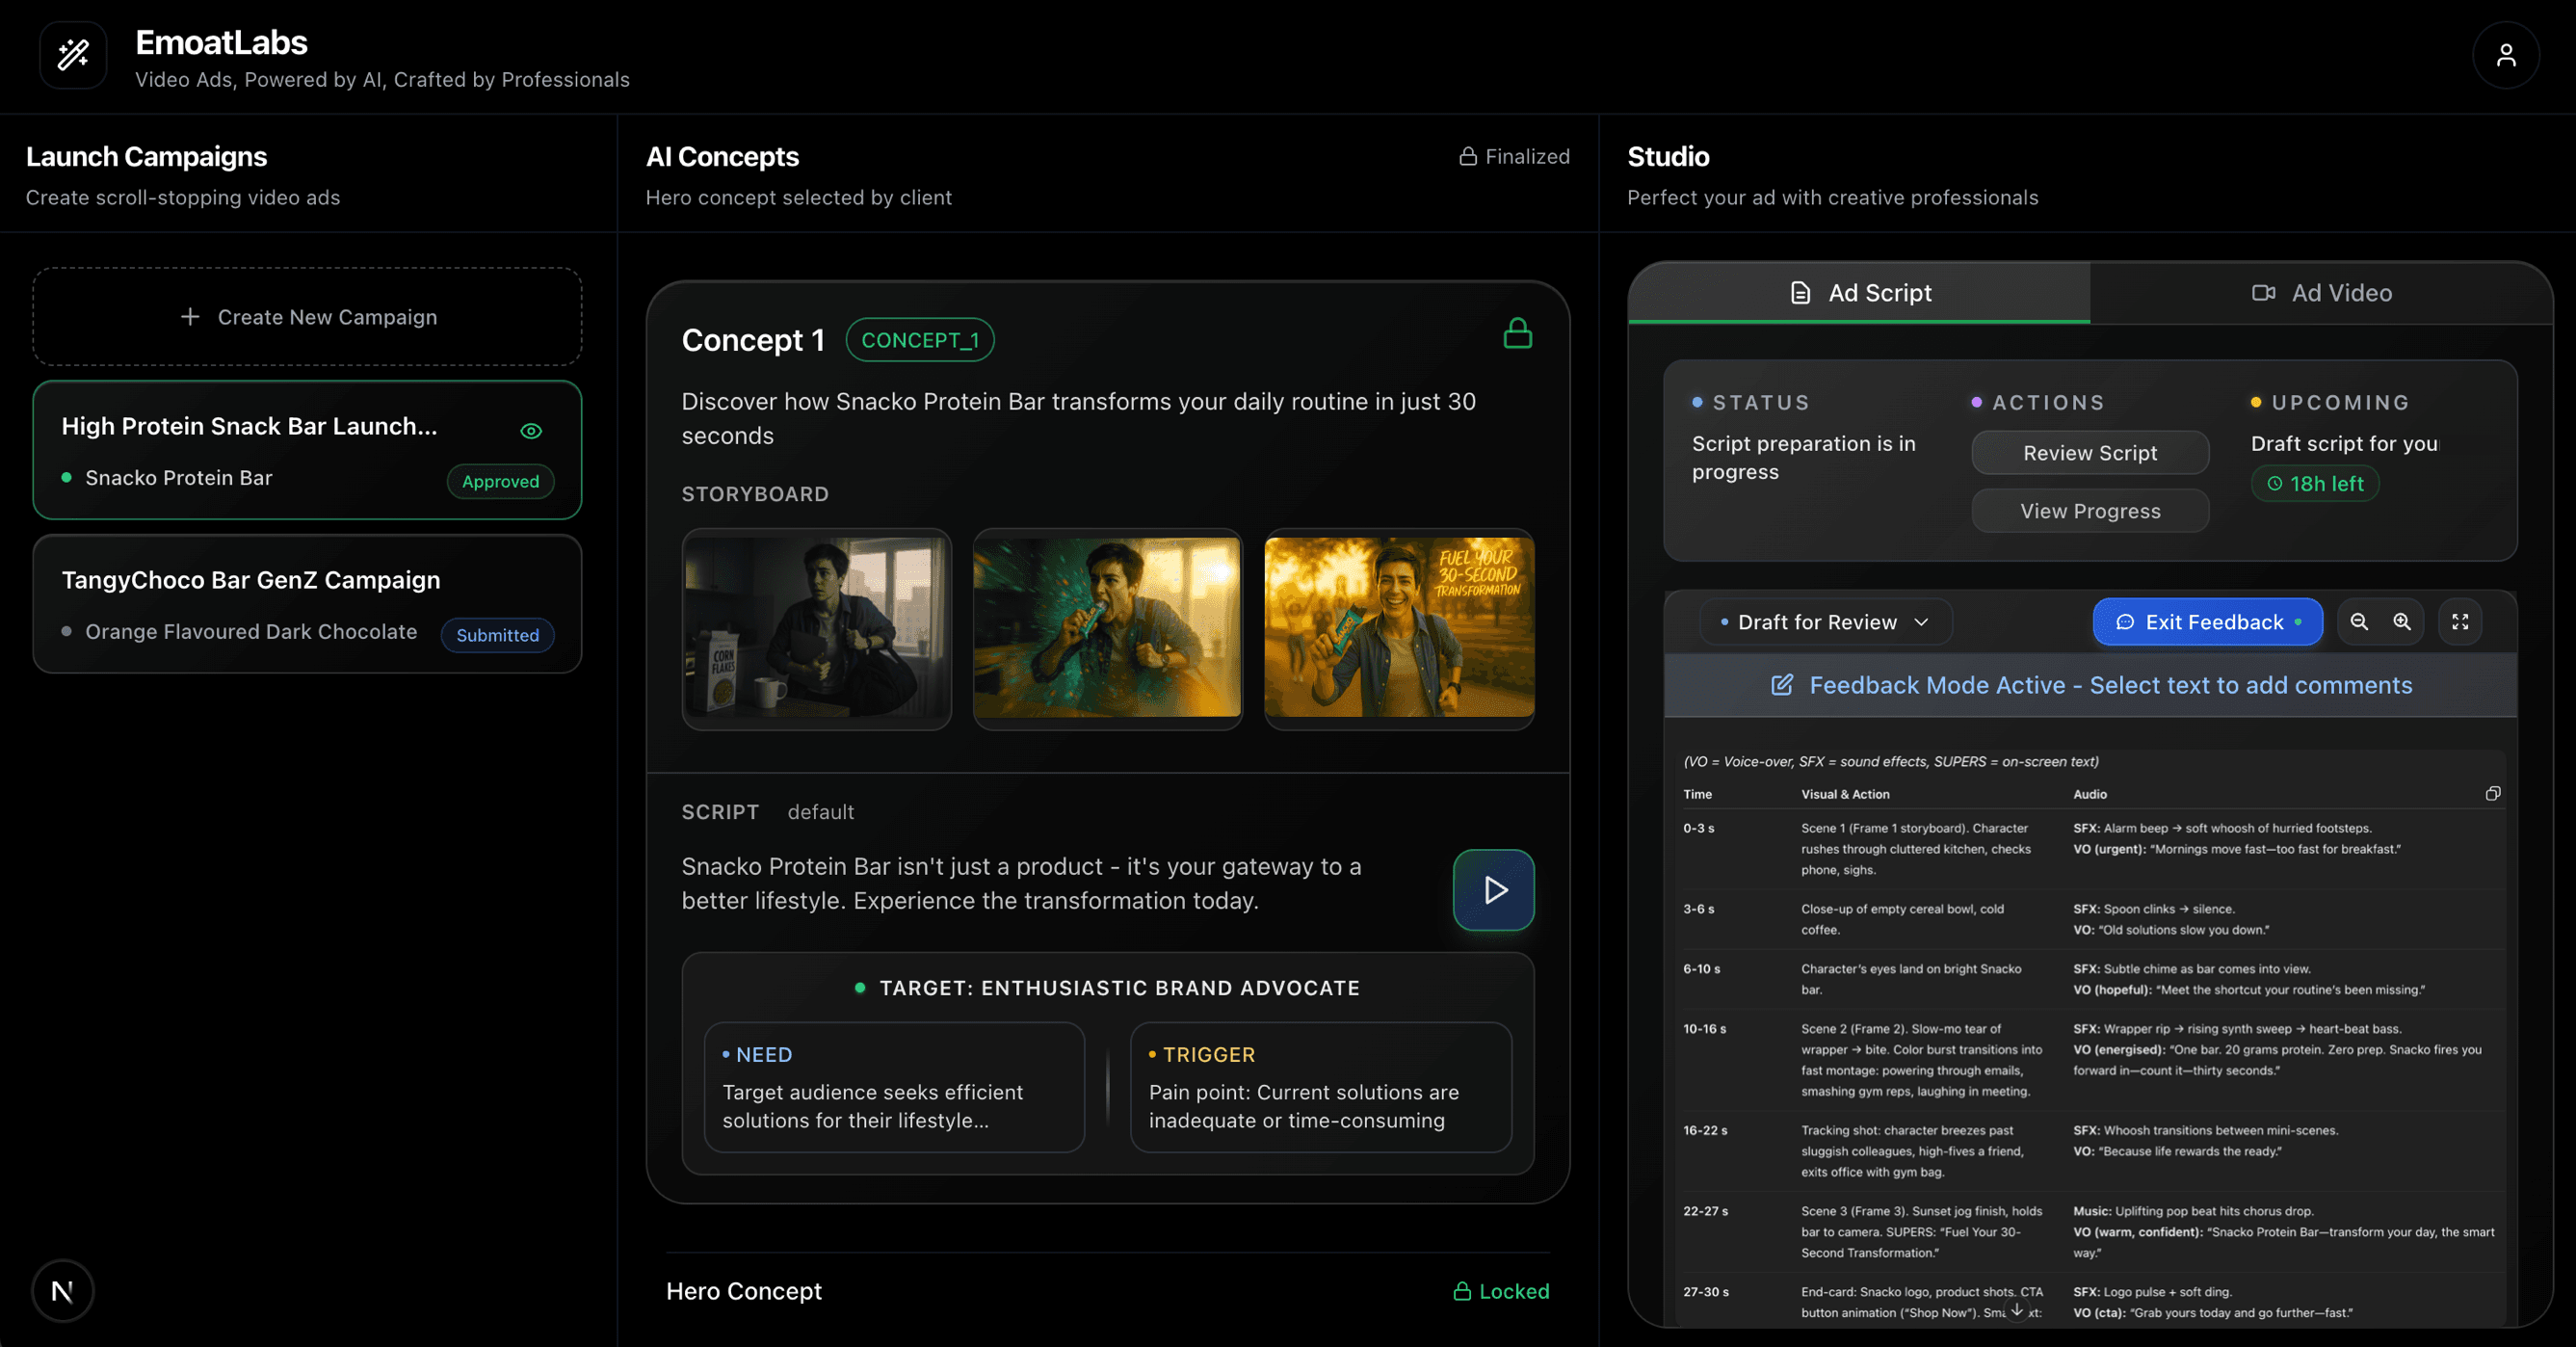Open the second storyboard frame thumbnail
Image resolution: width=2576 pixels, height=1347 pixels.
[1107, 629]
